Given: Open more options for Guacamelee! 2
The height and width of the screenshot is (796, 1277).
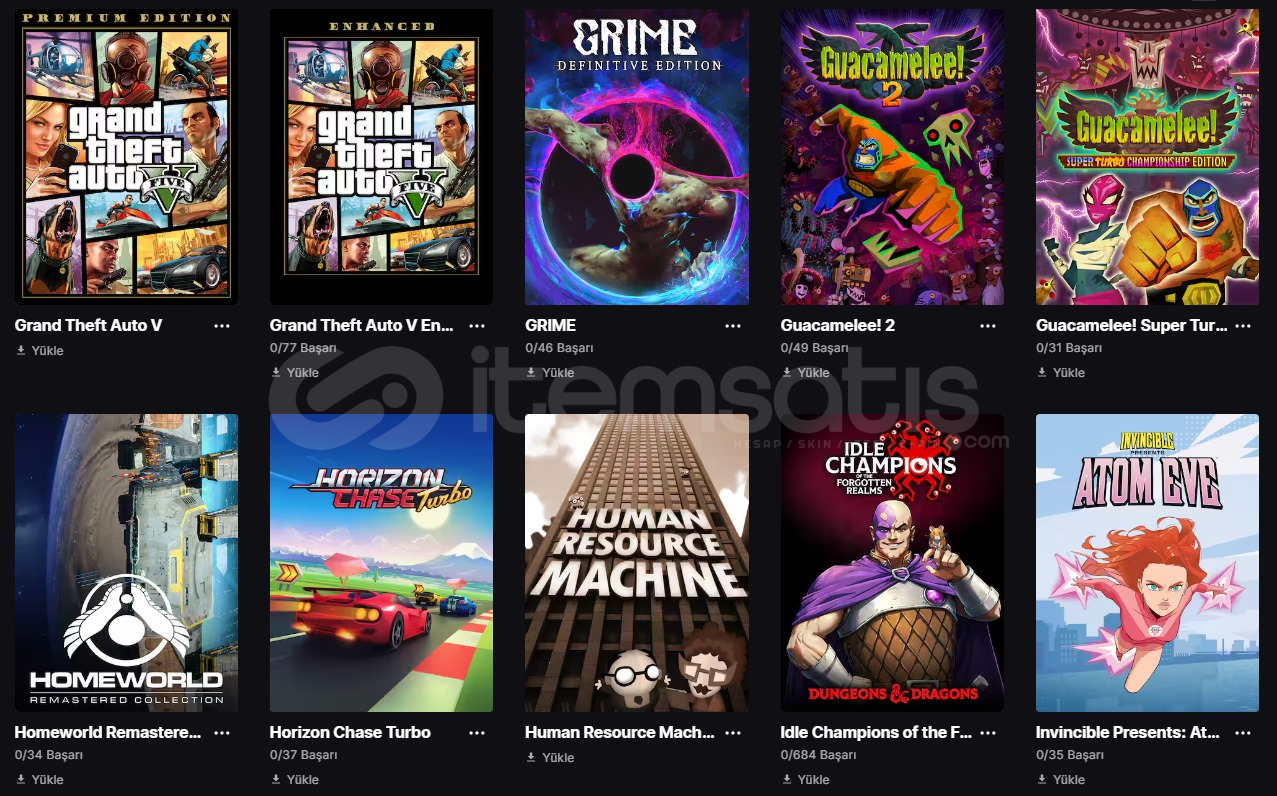Looking at the screenshot, I should (x=988, y=326).
